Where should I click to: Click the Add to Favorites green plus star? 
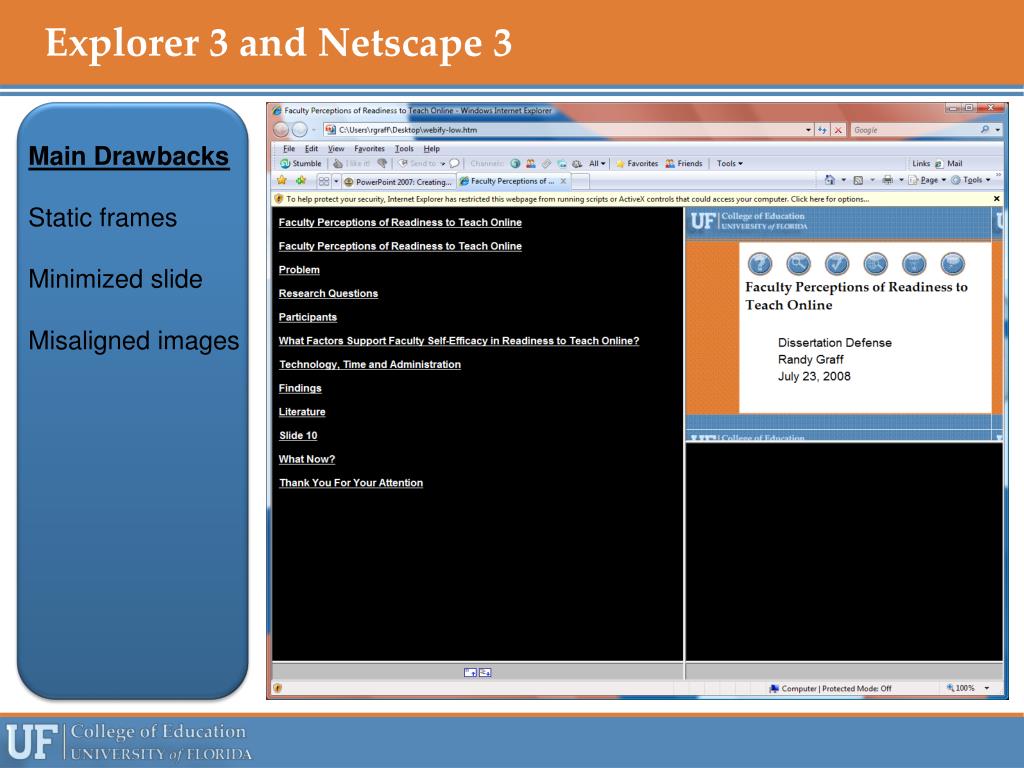tap(301, 180)
